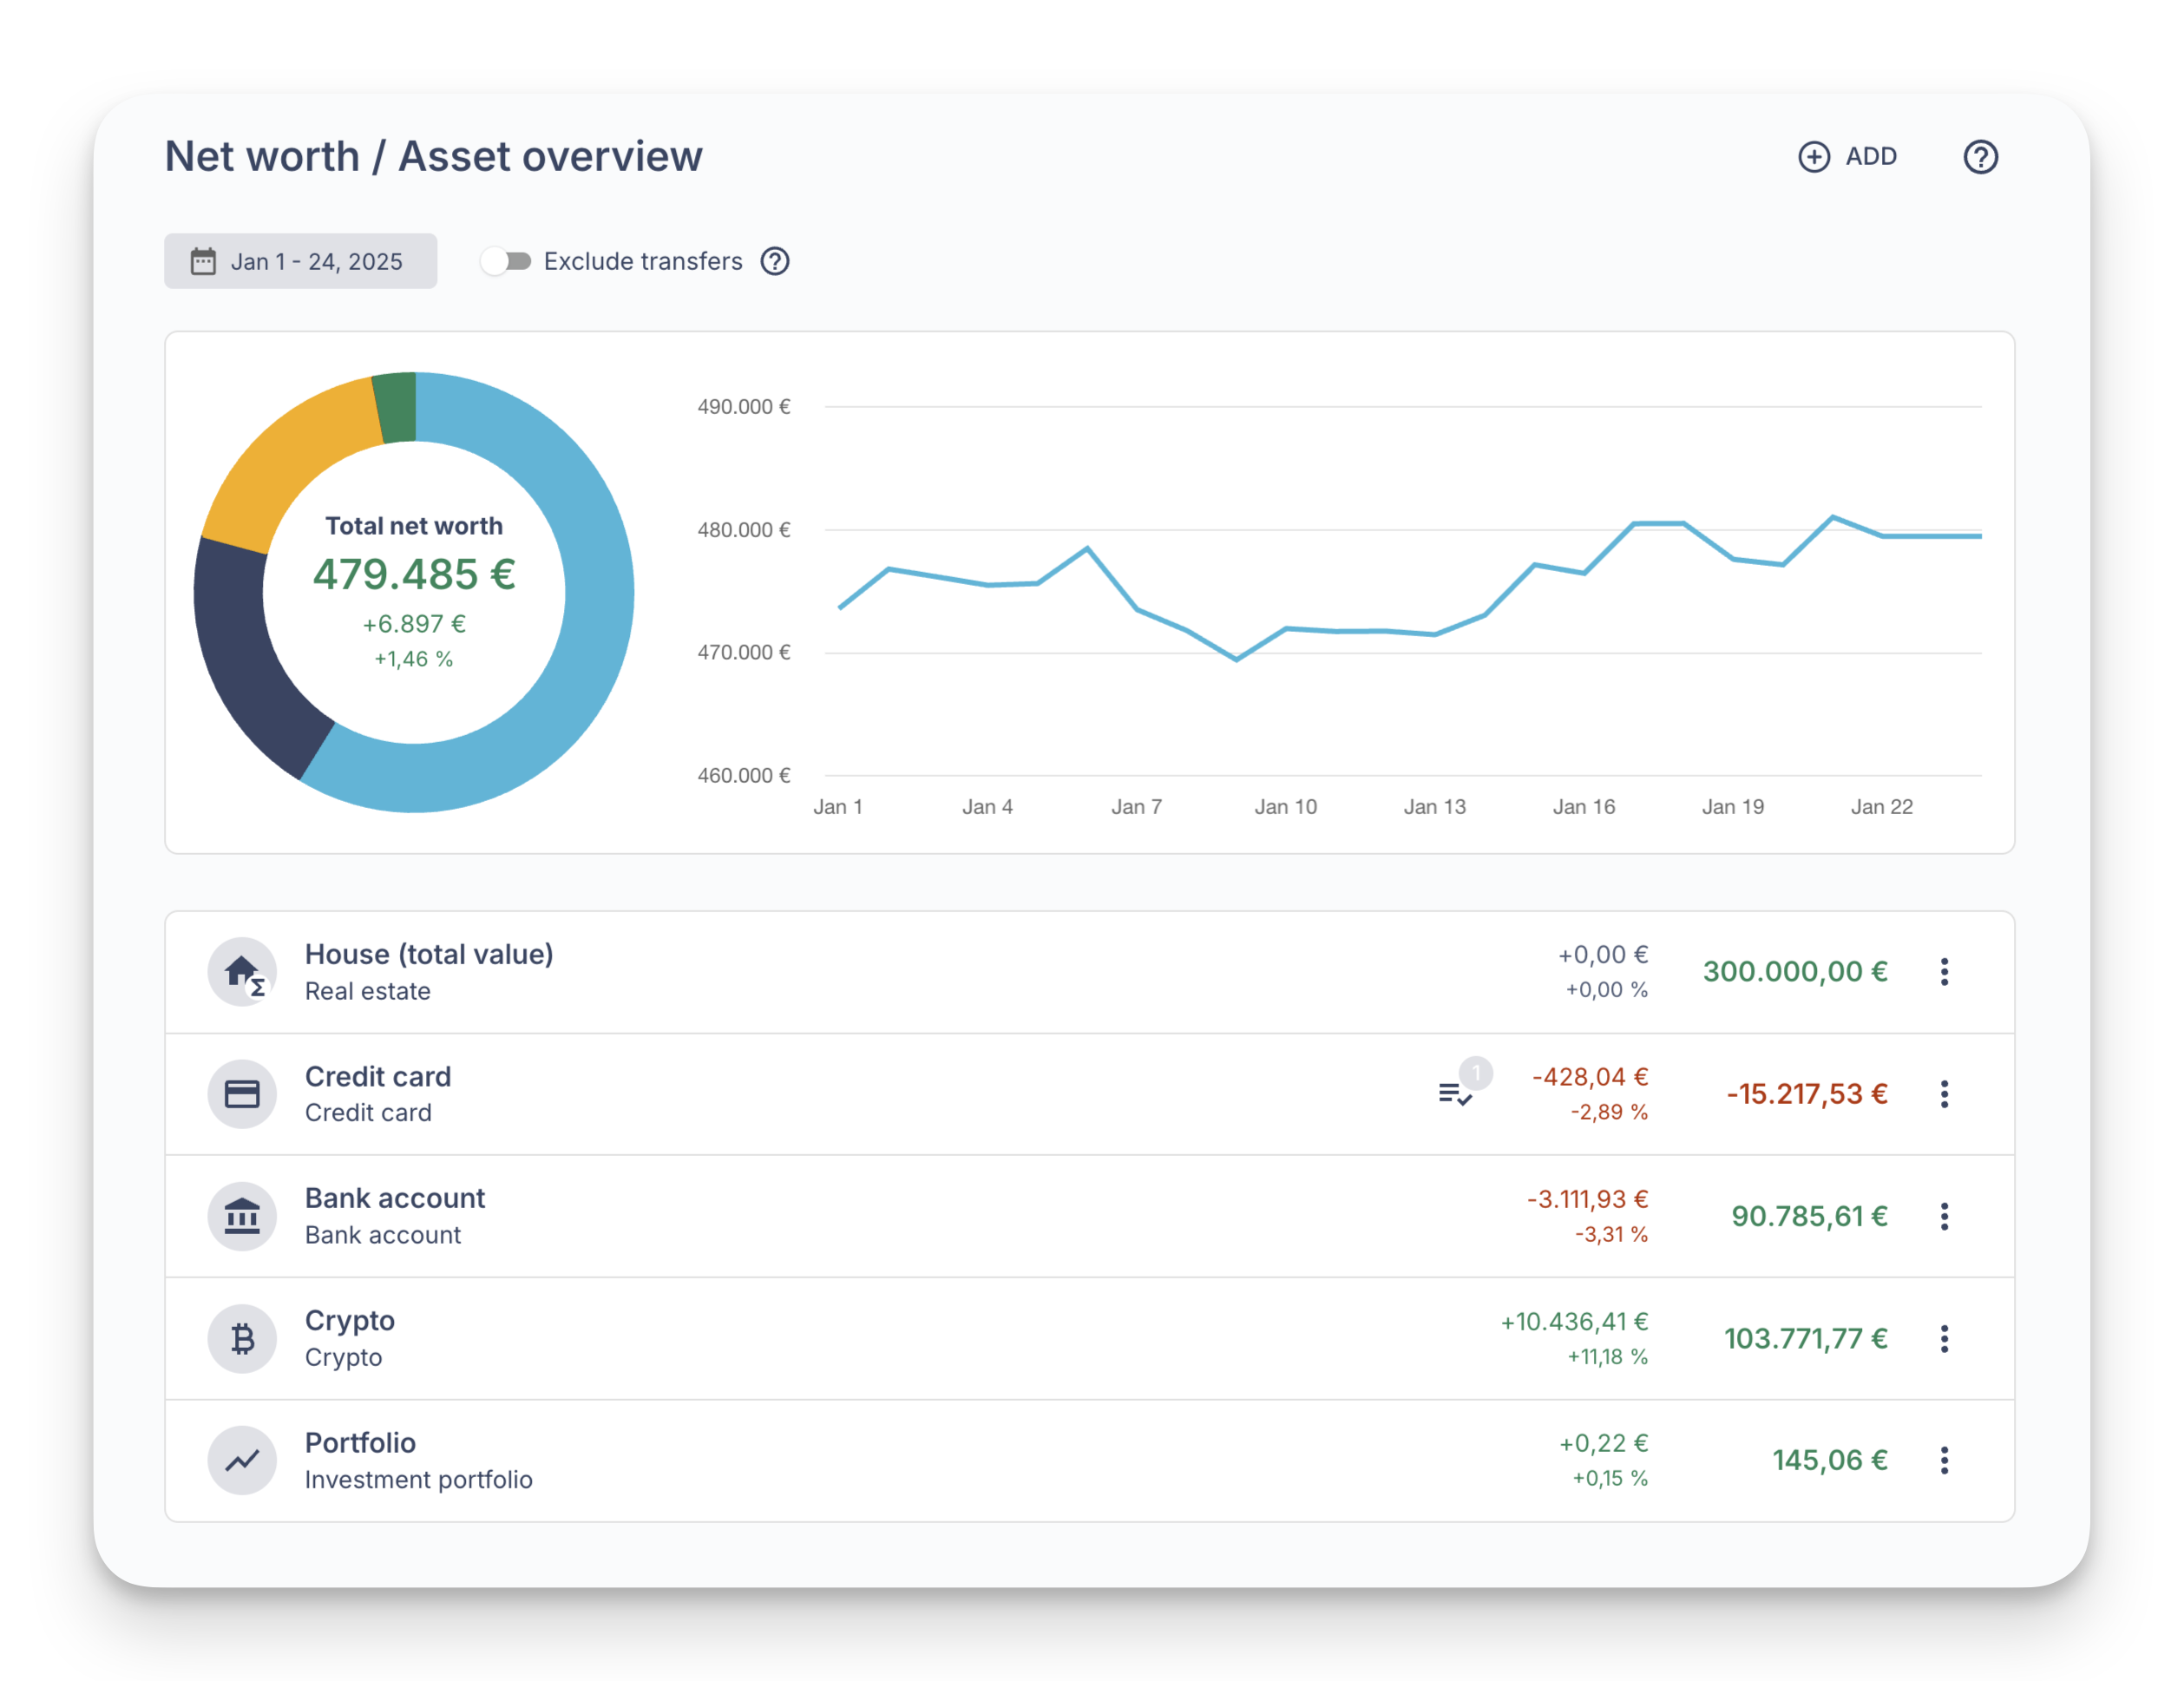Open three-dot menu for Credit card row
Screen dimensions: 2184x1681
pyautogui.click(x=1944, y=1094)
